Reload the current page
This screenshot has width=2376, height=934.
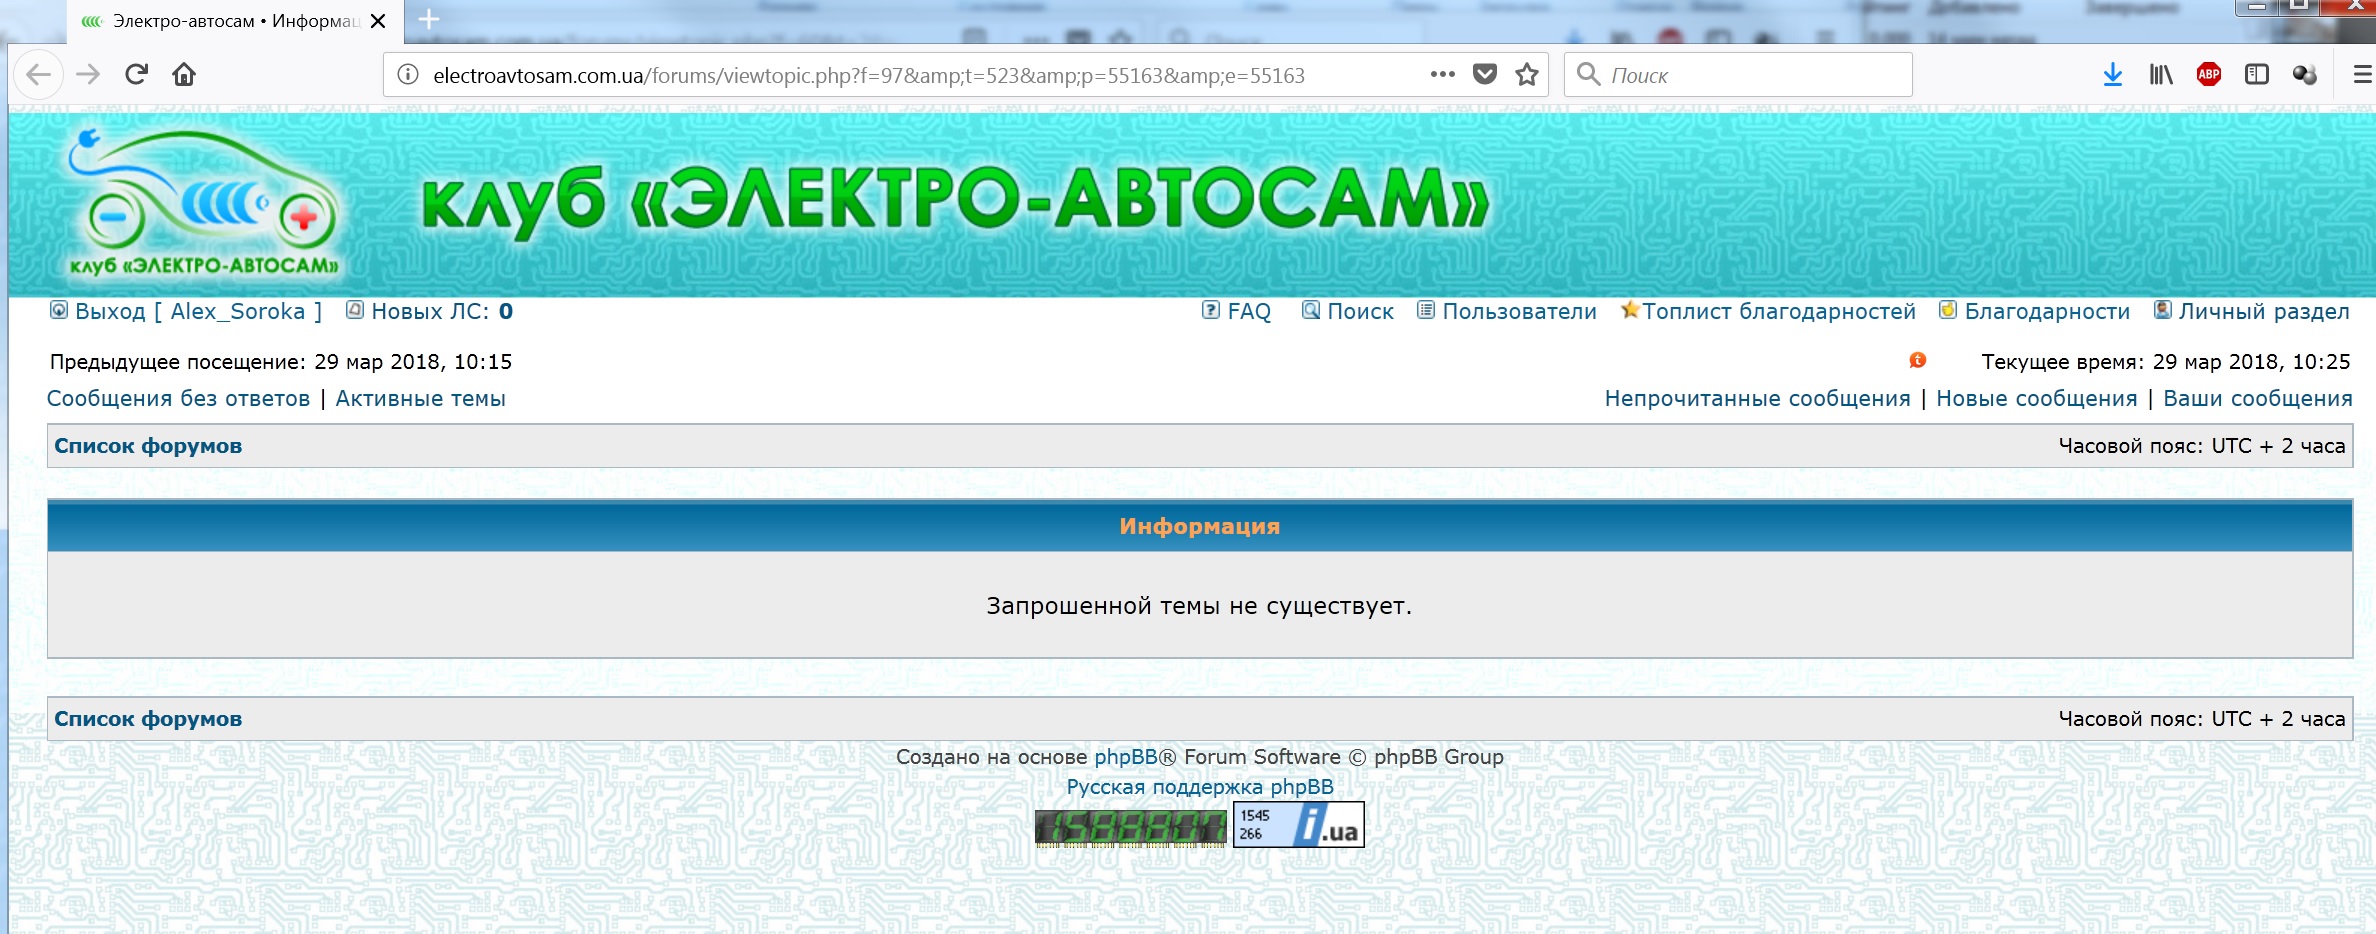(137, 75)
